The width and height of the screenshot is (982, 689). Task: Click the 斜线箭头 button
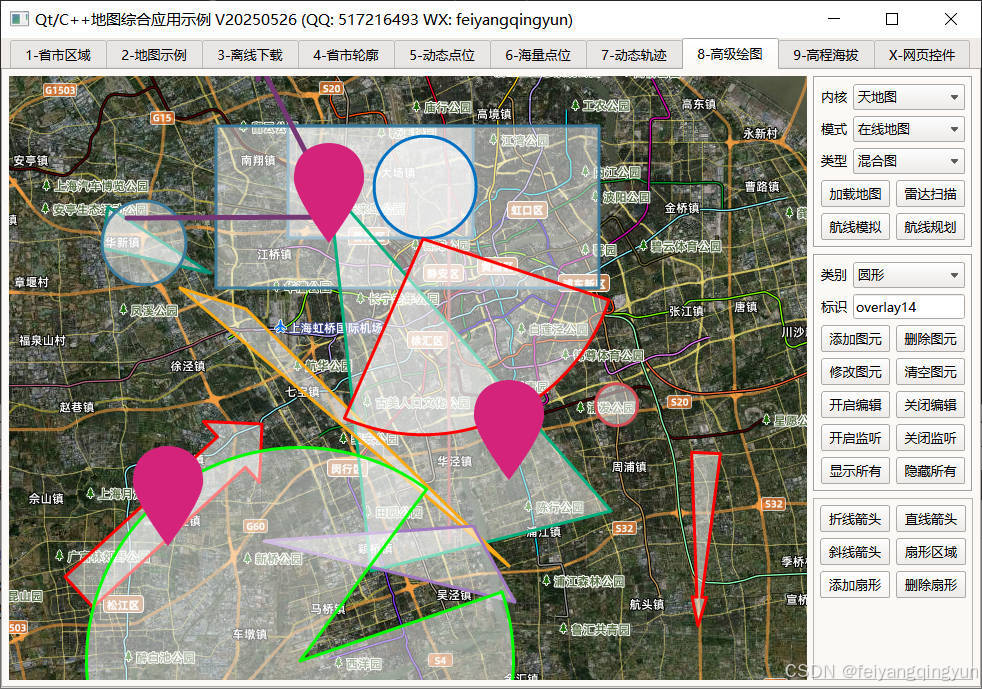click(x=855, y=552)
